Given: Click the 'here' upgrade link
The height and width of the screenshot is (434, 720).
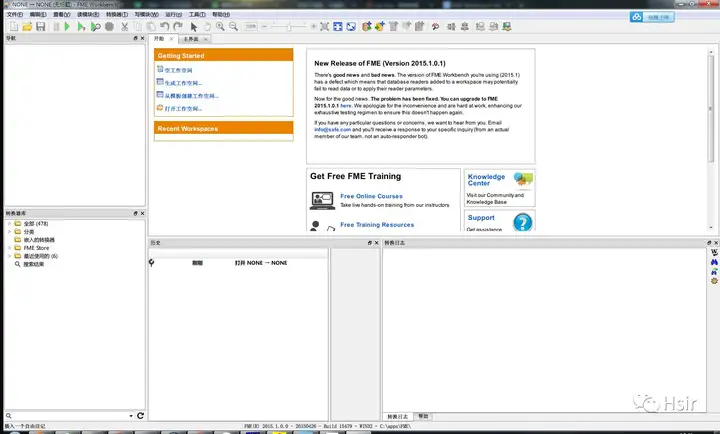Looking at the screenshot, I should [346, 106].
